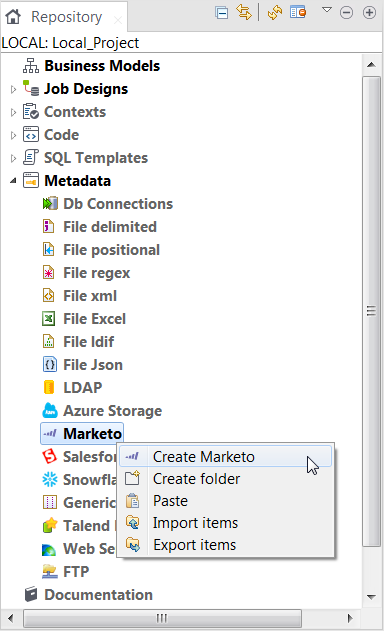Choose Paste from context menu
This screenshot has height=631, width=384.
click(225, 501)
